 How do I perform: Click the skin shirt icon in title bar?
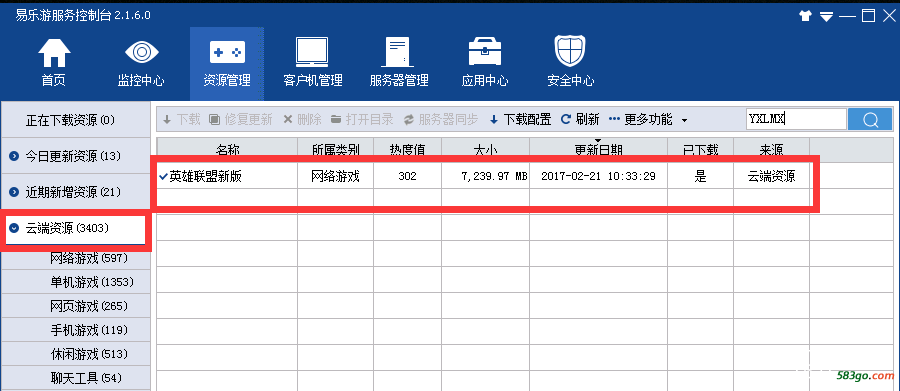805,16
